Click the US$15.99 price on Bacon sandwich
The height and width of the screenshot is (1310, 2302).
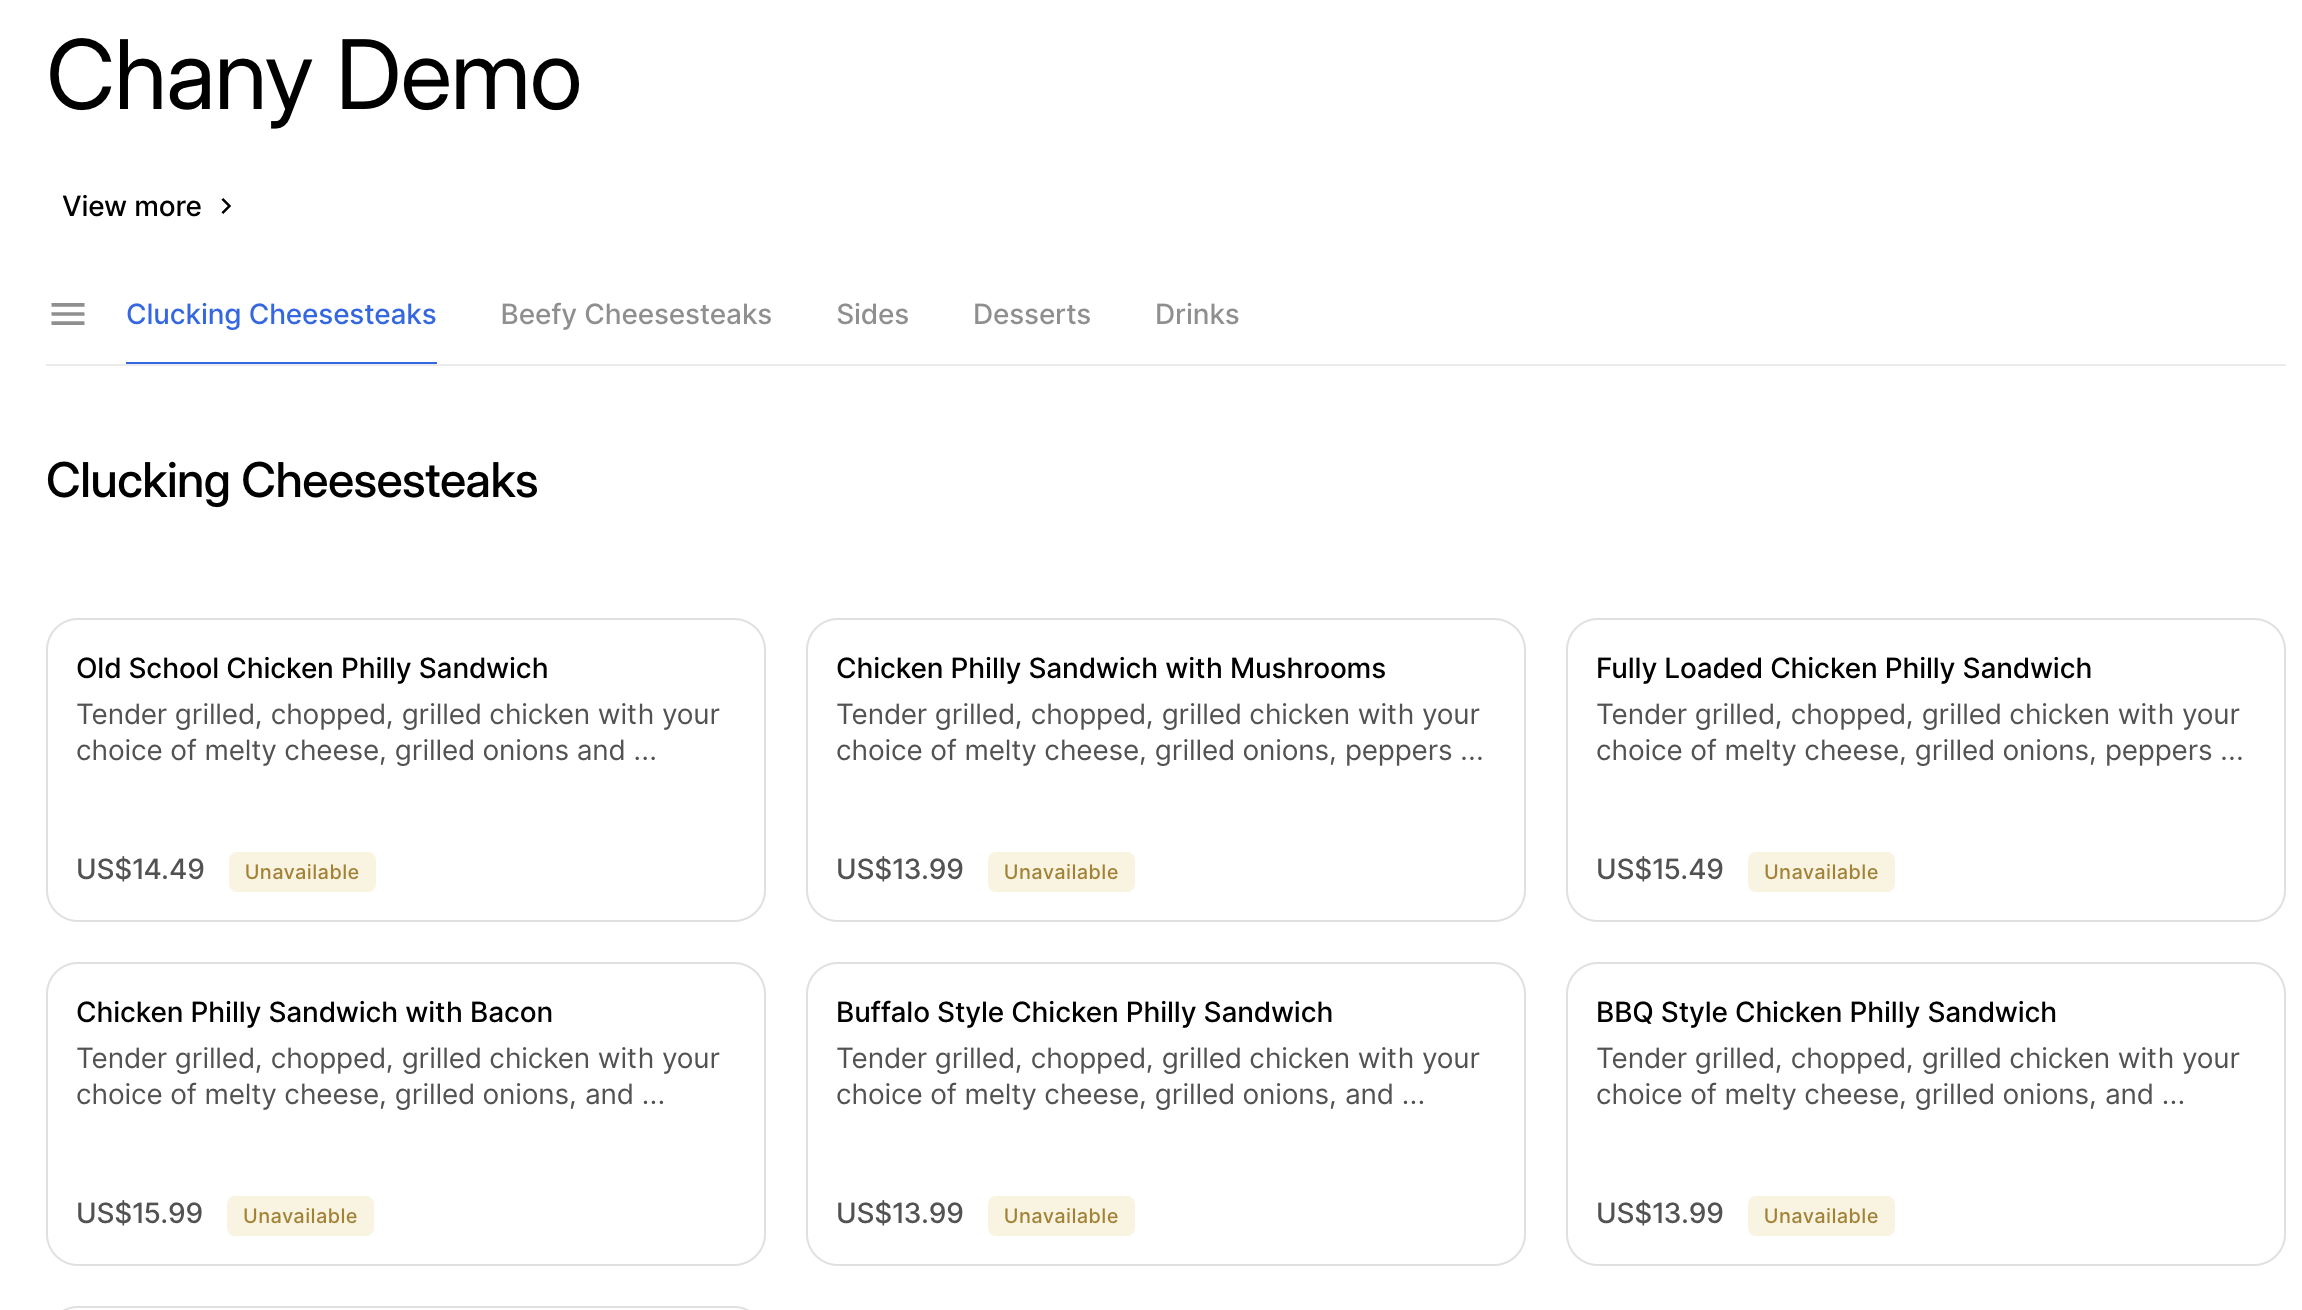140,1214
